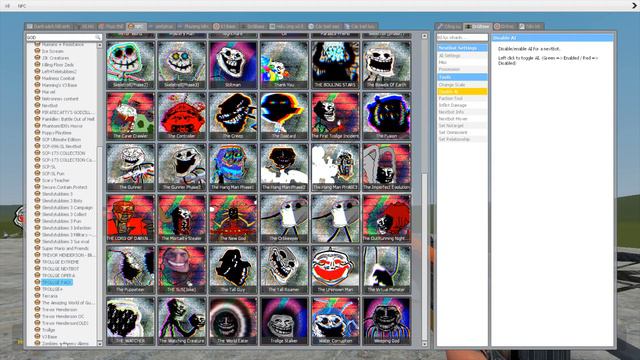640x360 pixels.
Task: Select The Amazing World of Gumball category
Action: pos(68,303)
